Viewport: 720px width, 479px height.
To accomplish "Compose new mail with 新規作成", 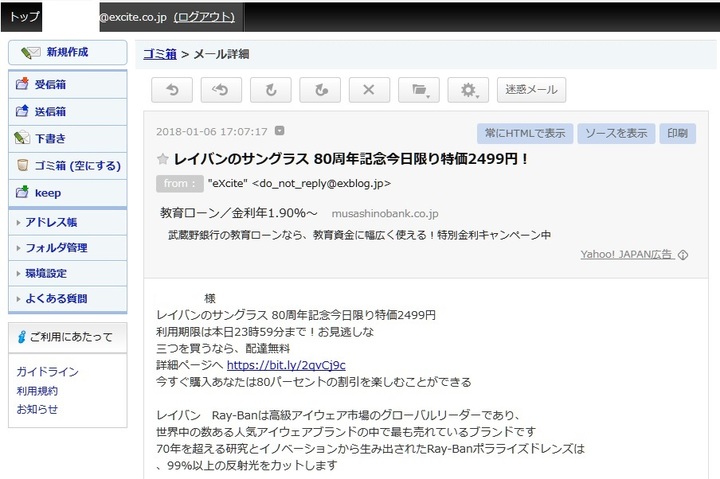I will (x=68, y=52).
